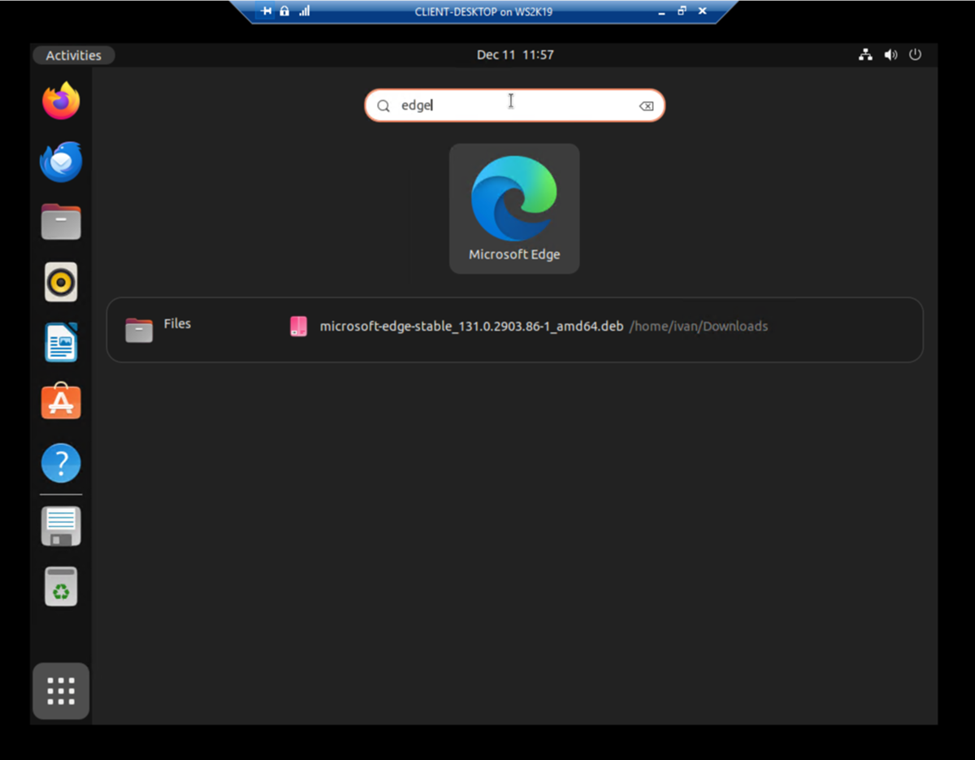
Task: Show the applications grid
Action: (61, 691)
